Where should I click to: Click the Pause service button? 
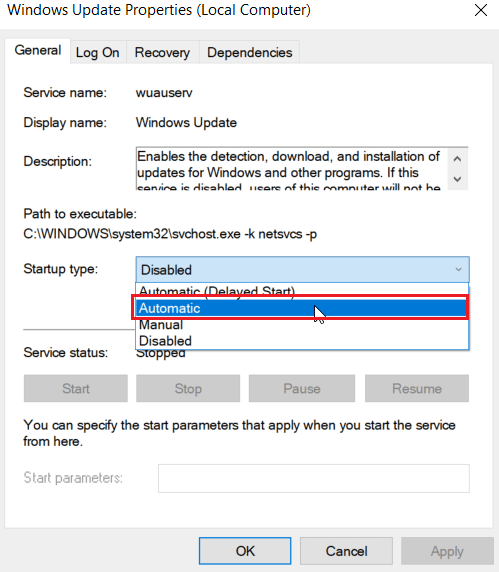(x=302, y=389)
